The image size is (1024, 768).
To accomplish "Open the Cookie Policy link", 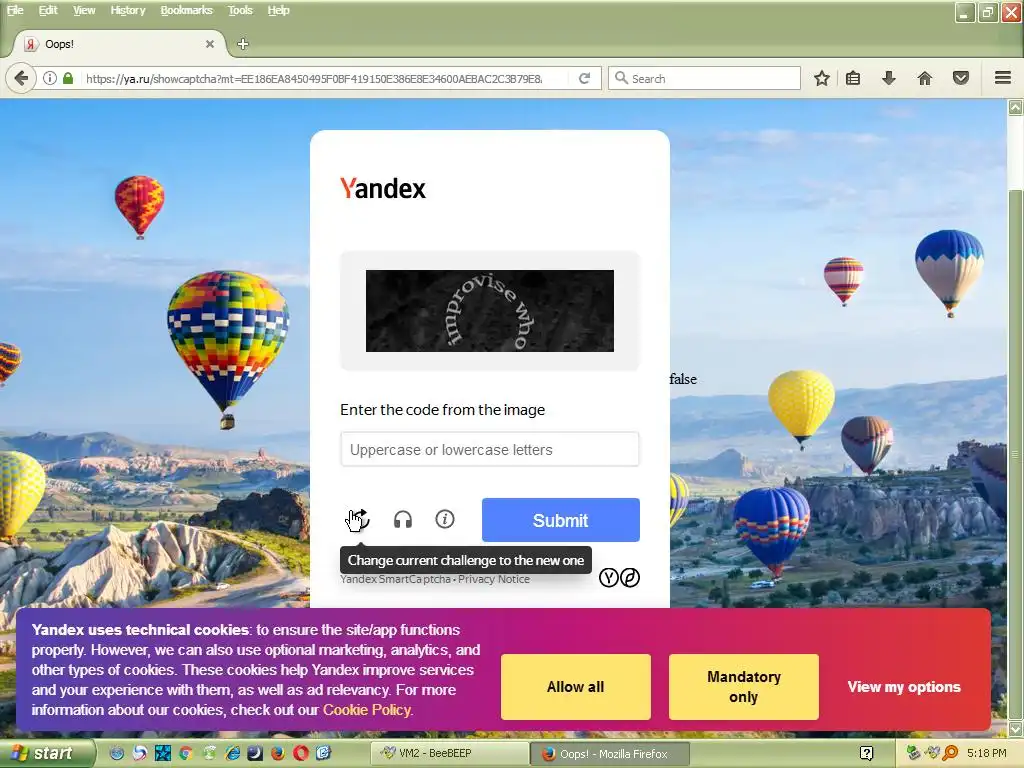I will tap(367, 710).
